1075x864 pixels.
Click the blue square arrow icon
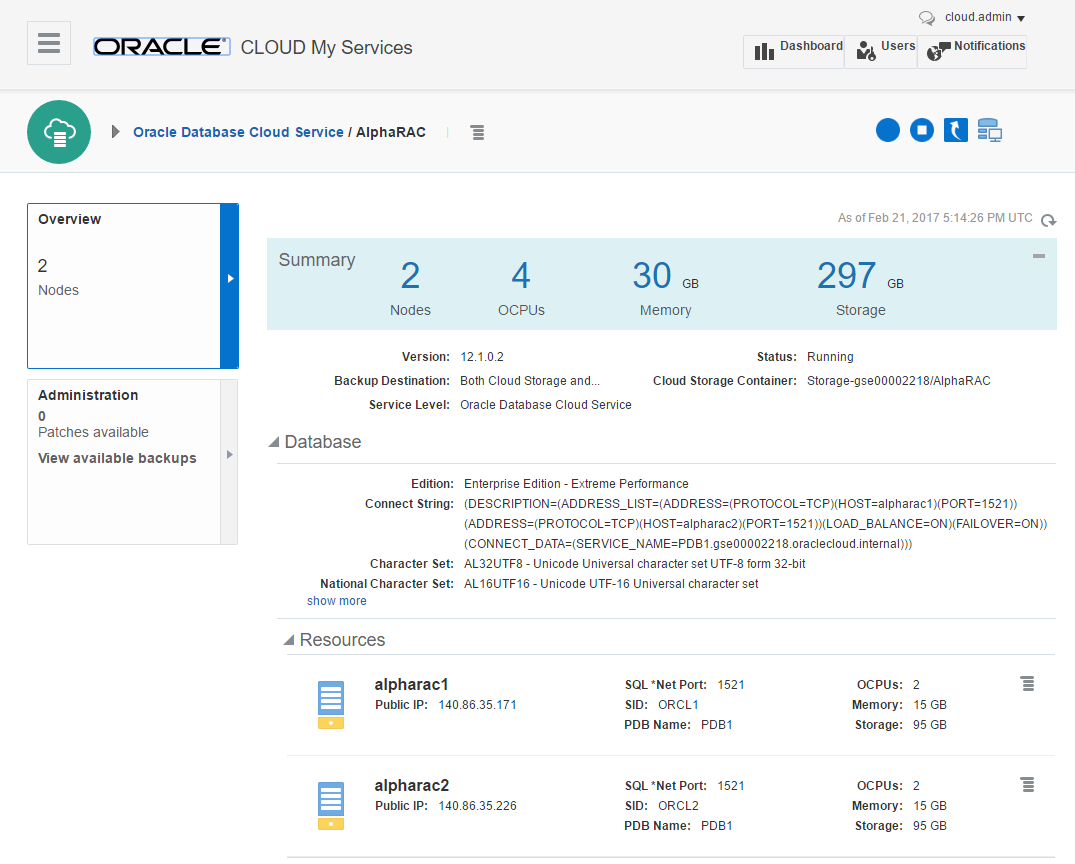(x=956, y=130)
